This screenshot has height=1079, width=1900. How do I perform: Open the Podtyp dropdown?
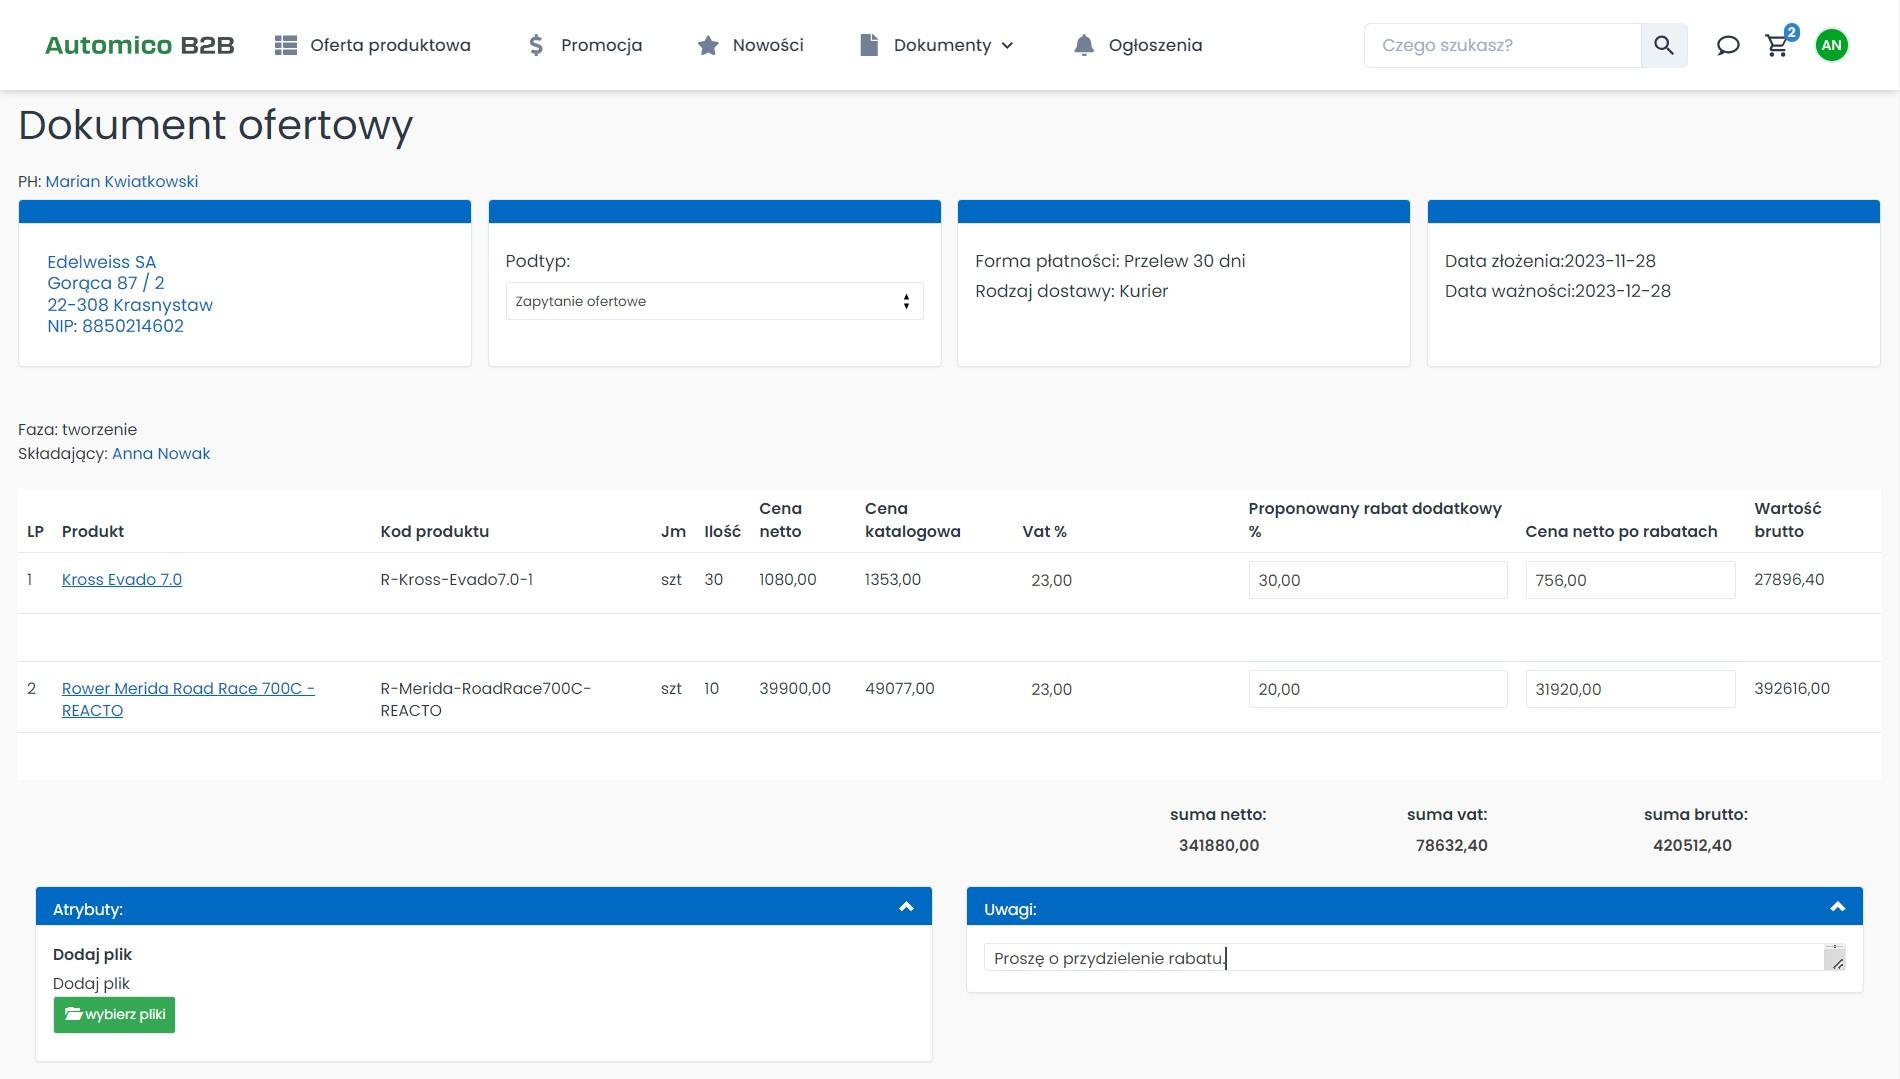[x=714, y=301]
